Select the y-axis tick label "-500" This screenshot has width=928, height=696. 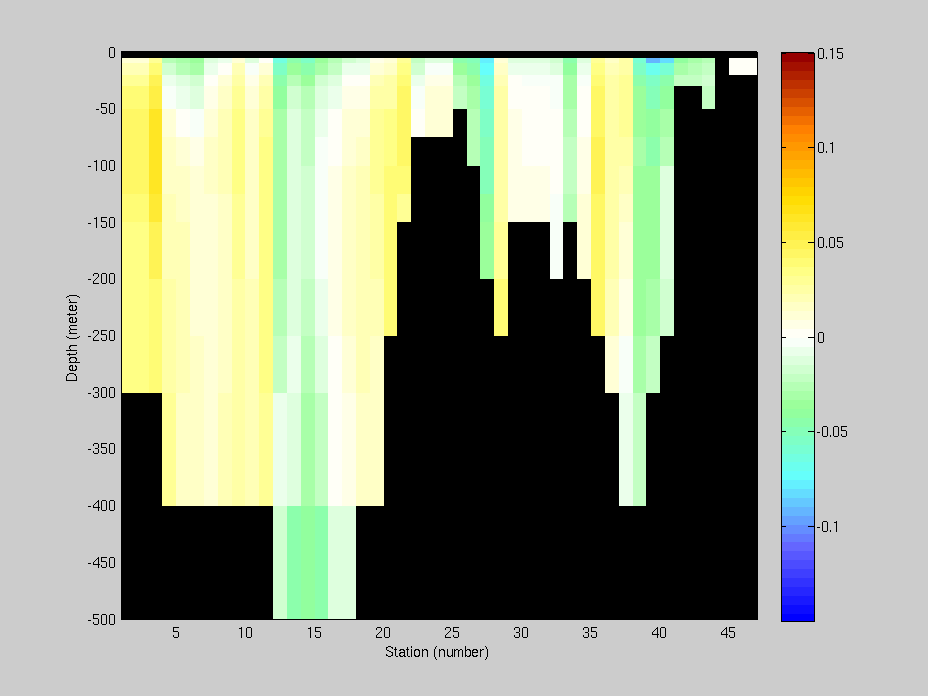pos(102,620)
